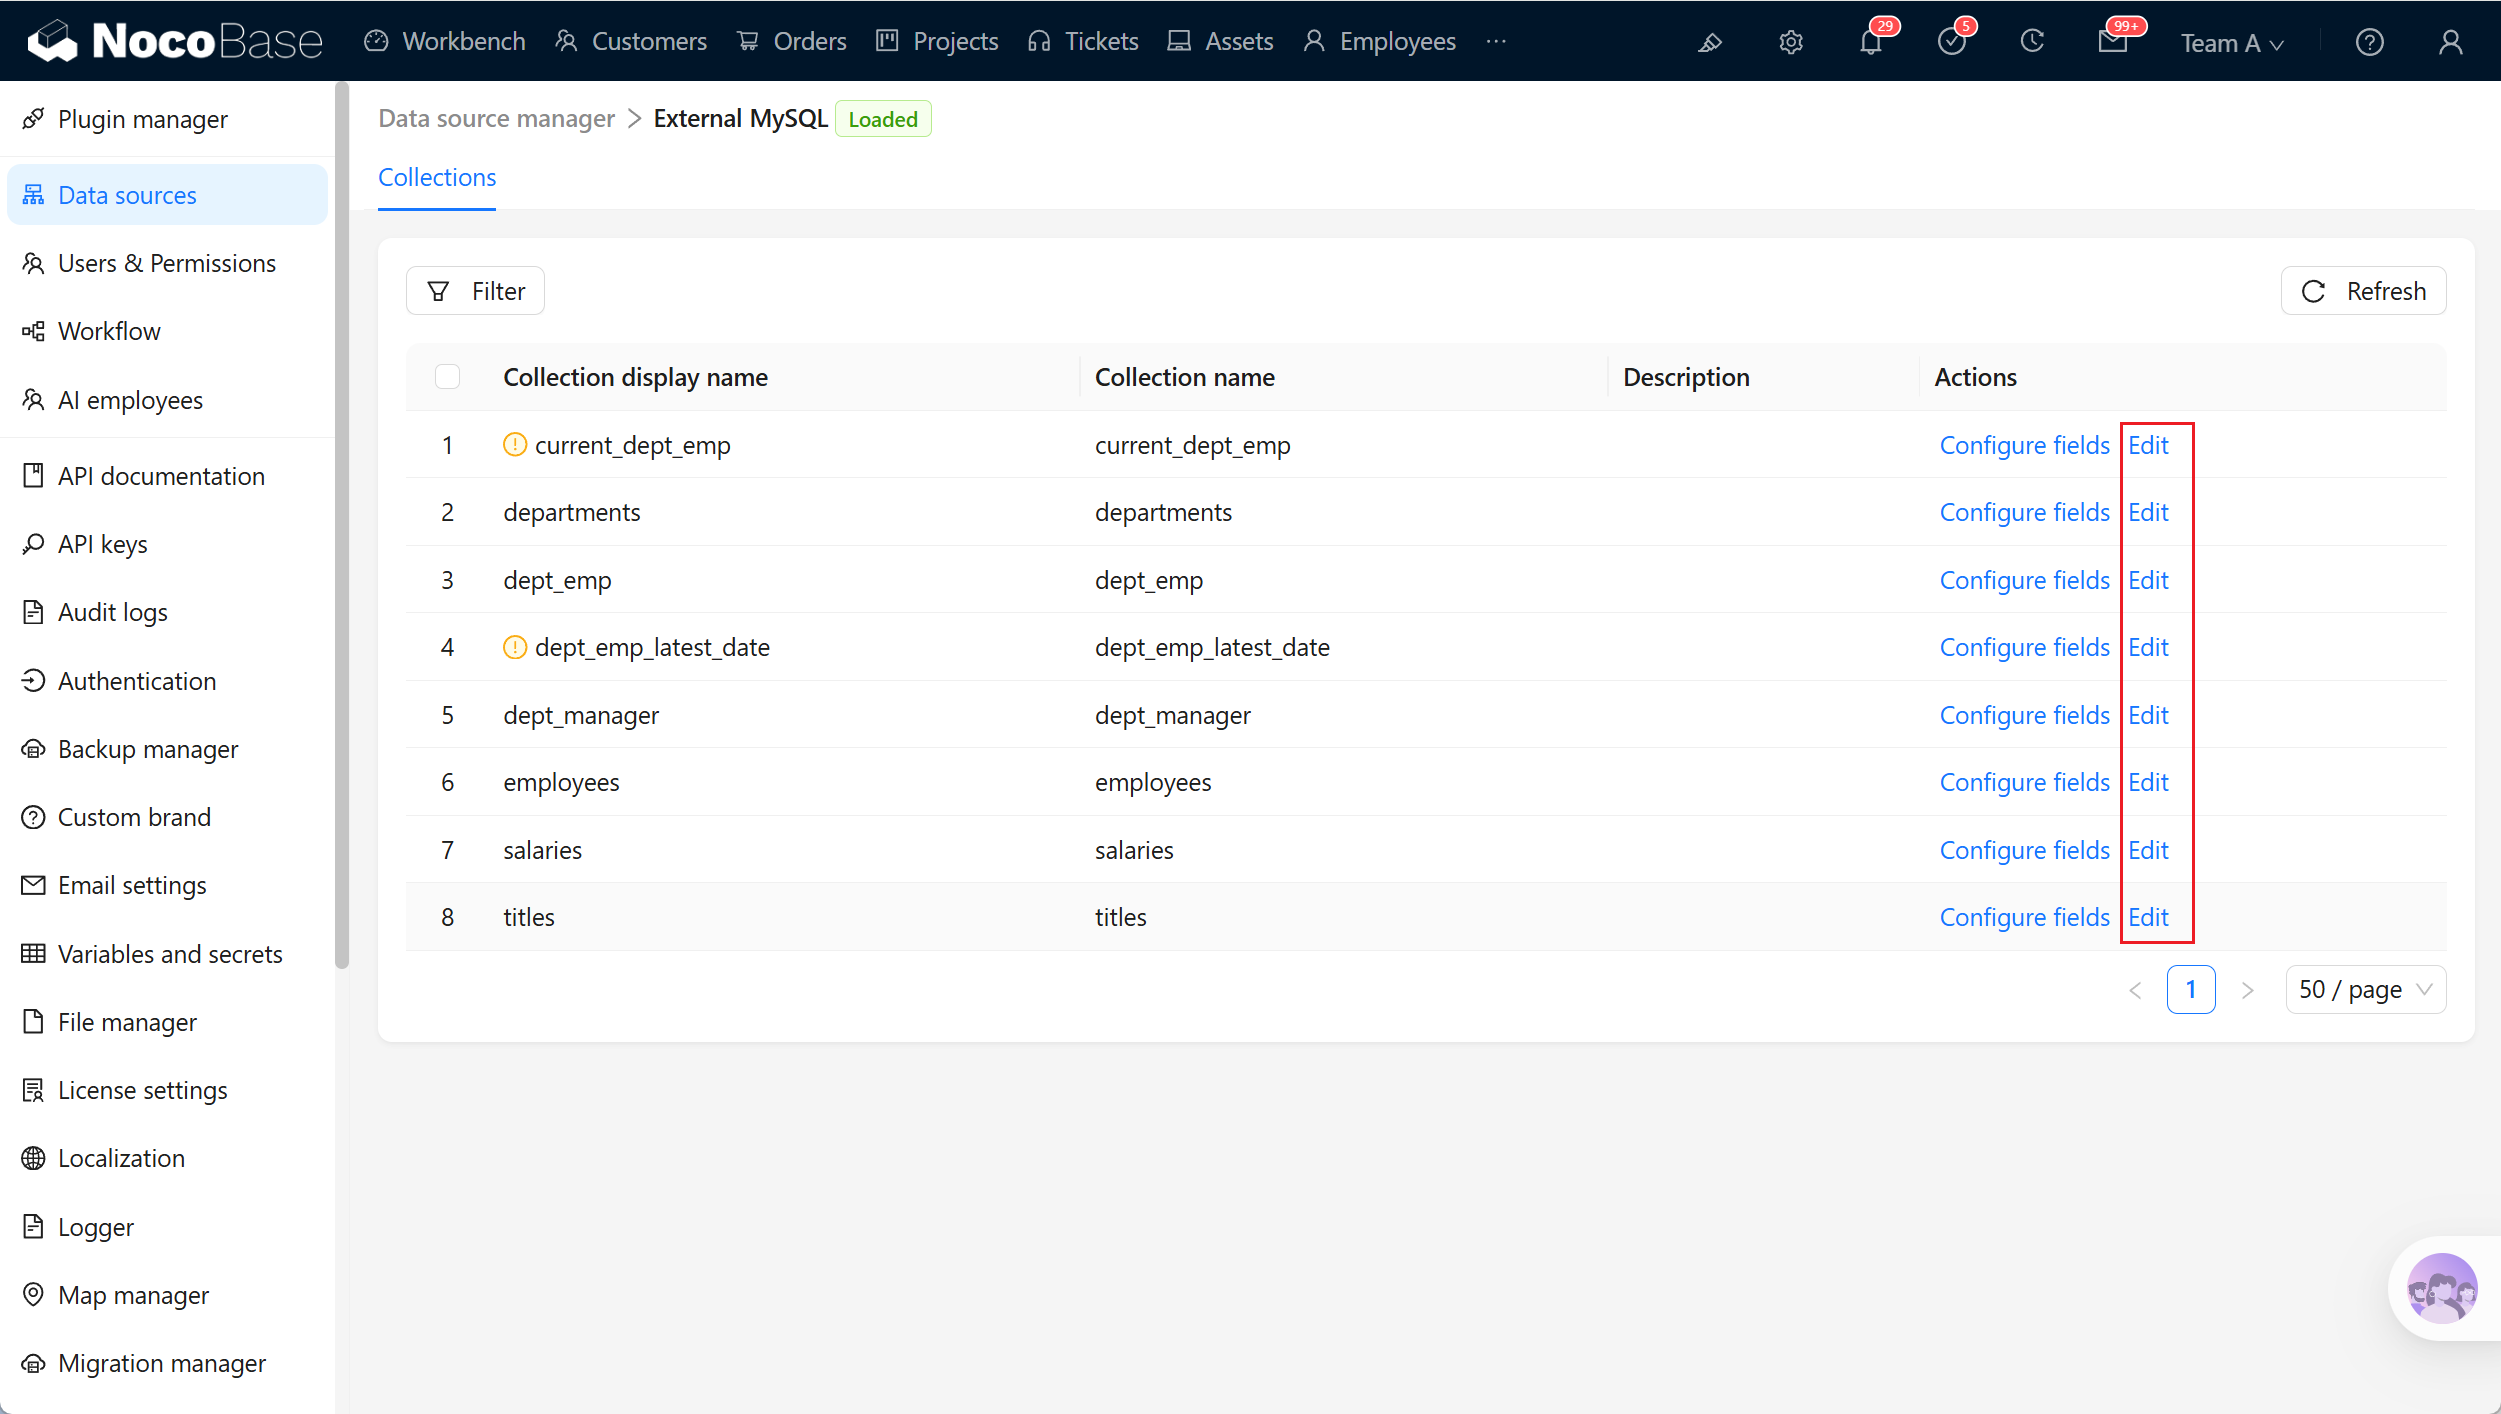Click the Refresh button

tap(2363, 291)
